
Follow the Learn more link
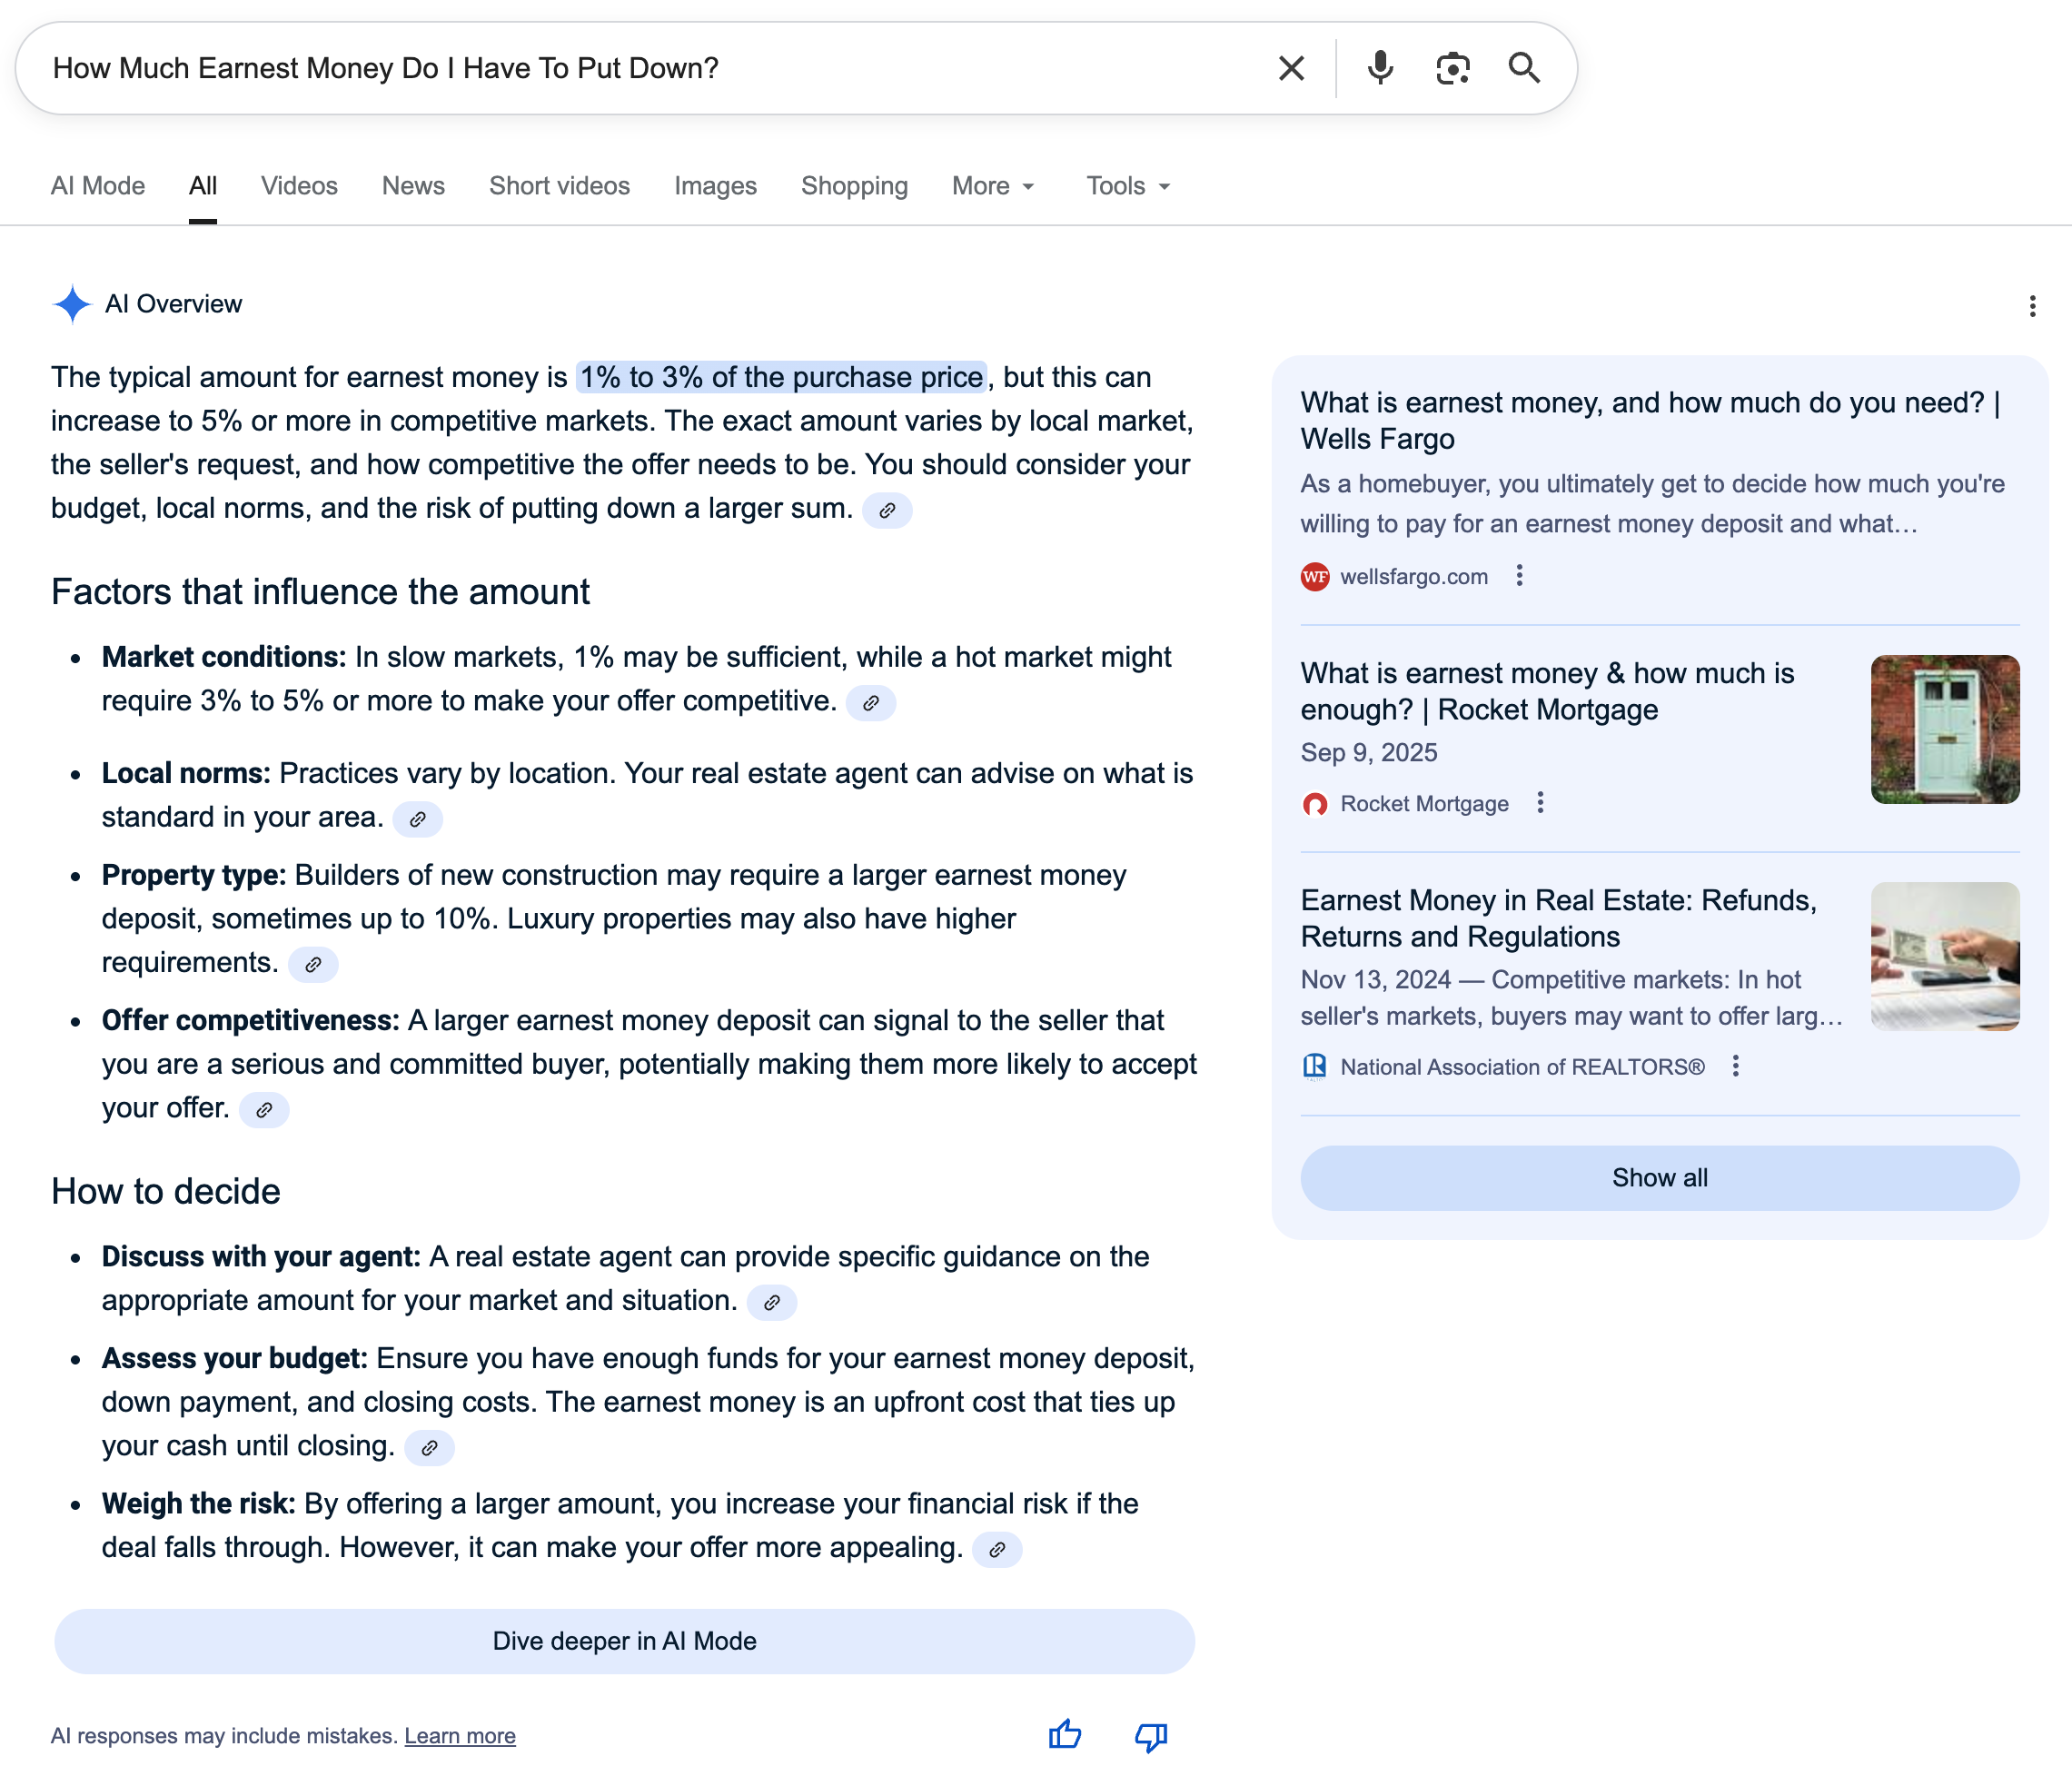460,1736
